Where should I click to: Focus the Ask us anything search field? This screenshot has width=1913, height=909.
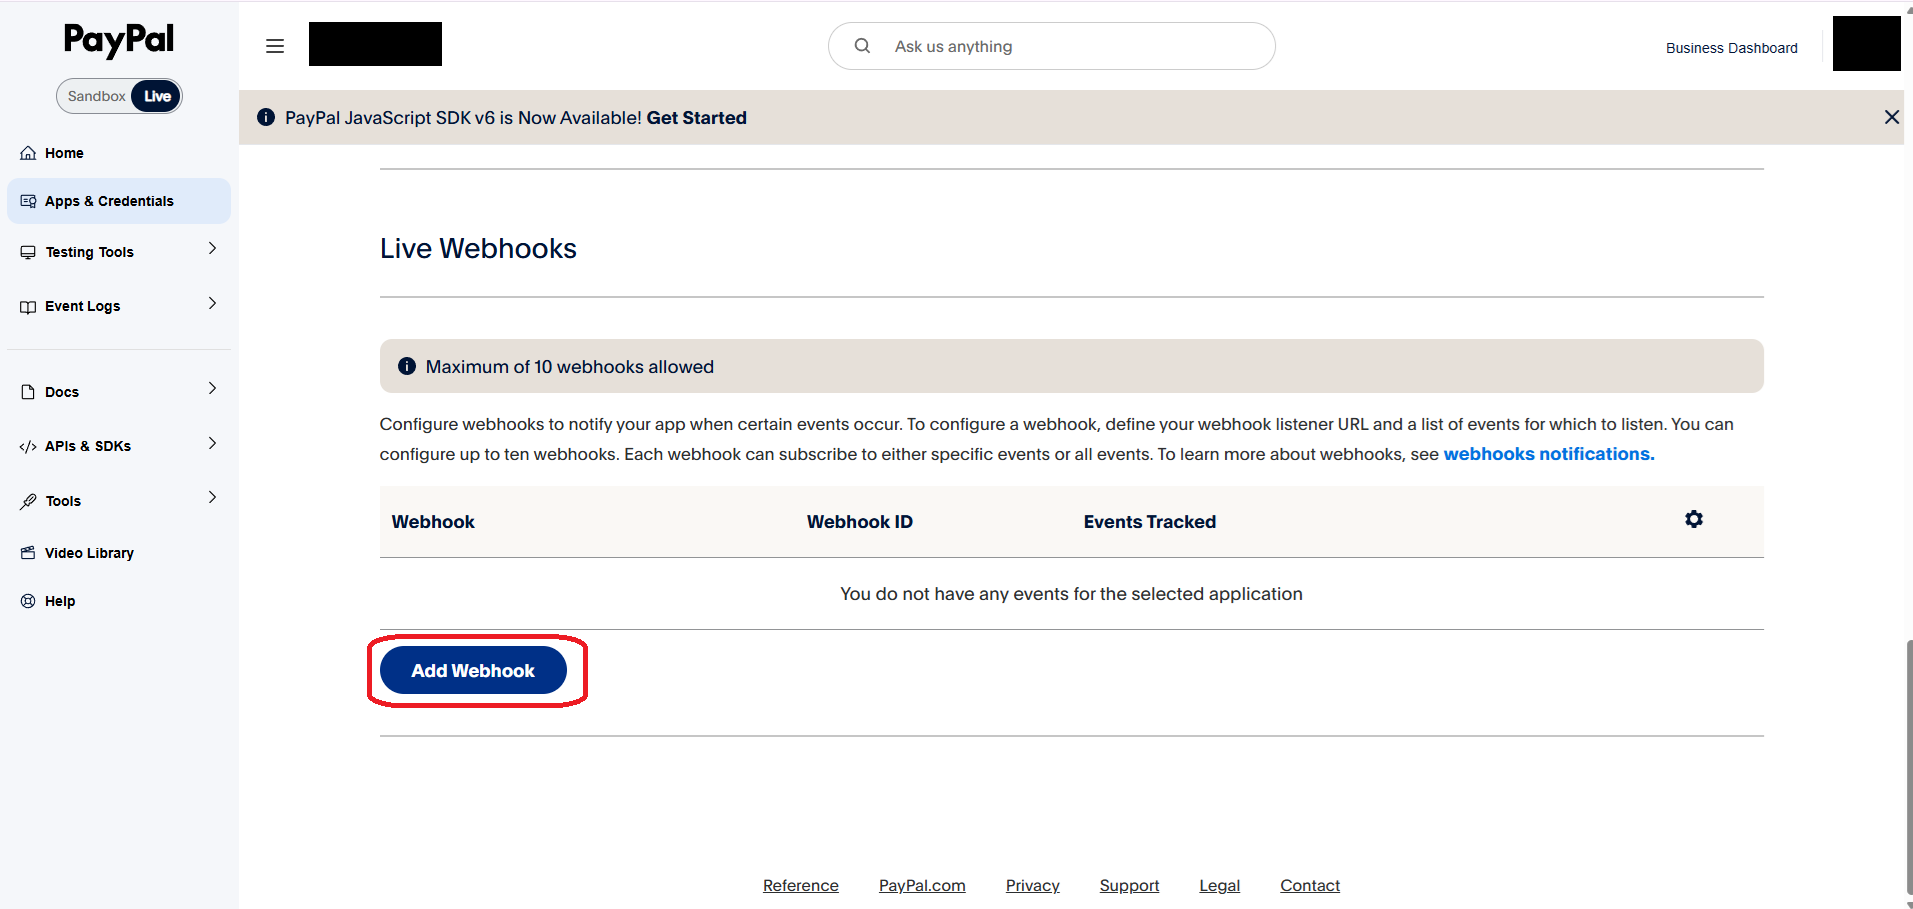coord(1052,46)
